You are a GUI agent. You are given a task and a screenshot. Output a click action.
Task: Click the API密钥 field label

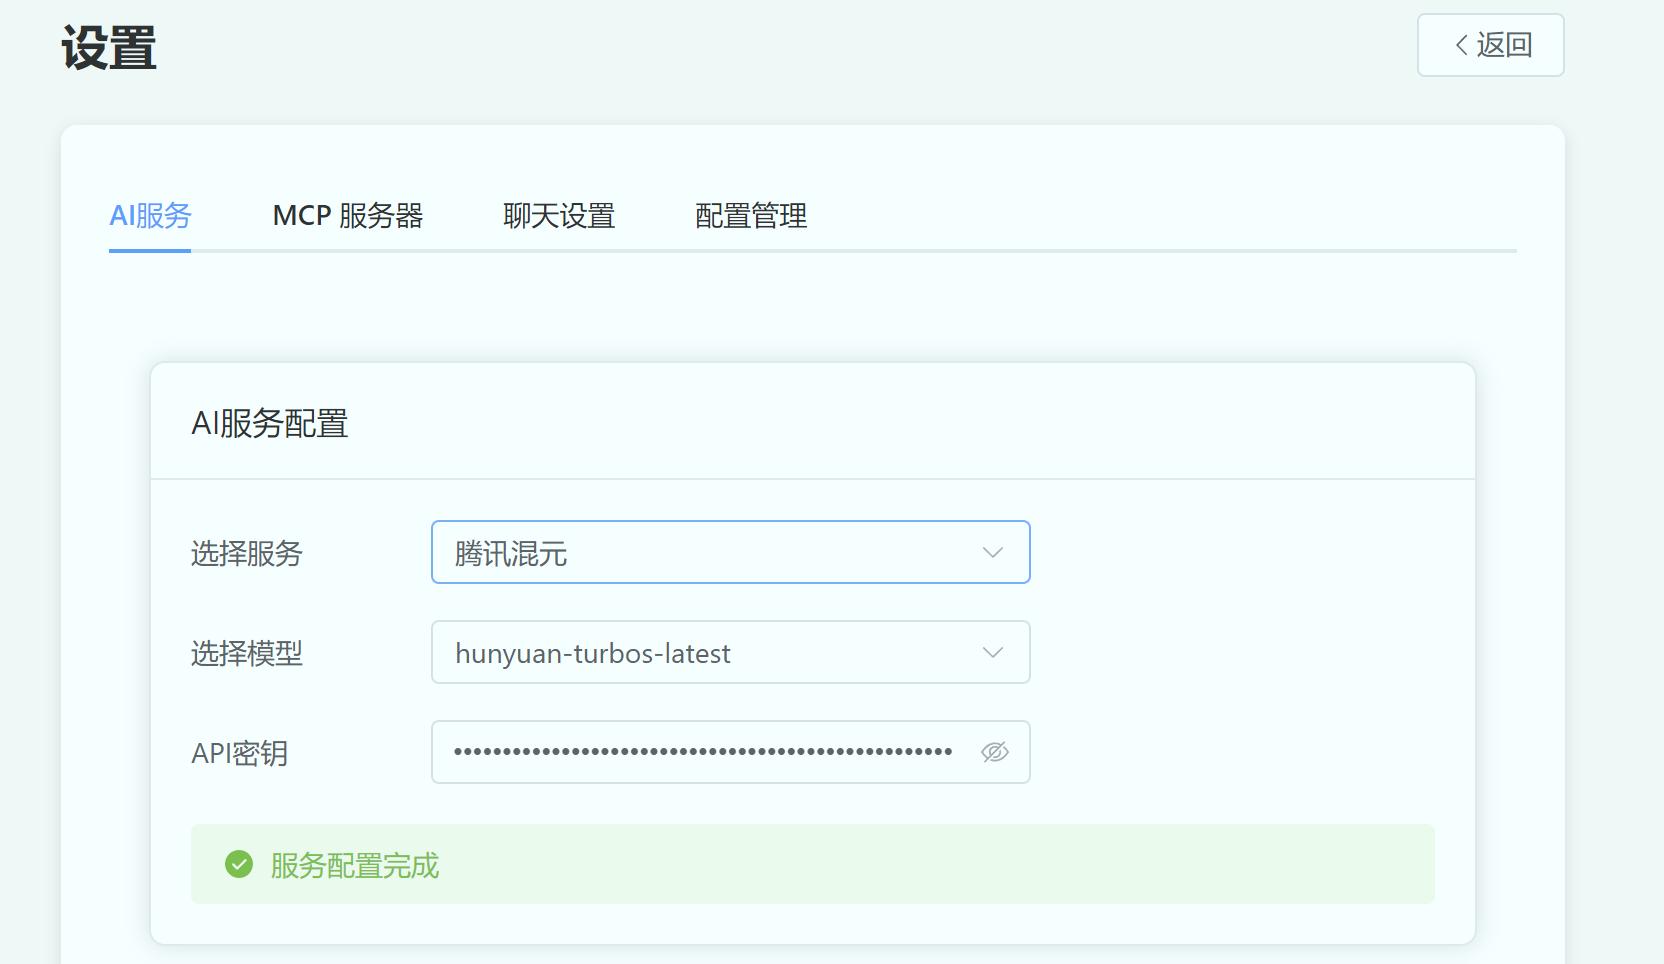click(x=240, y=754)
